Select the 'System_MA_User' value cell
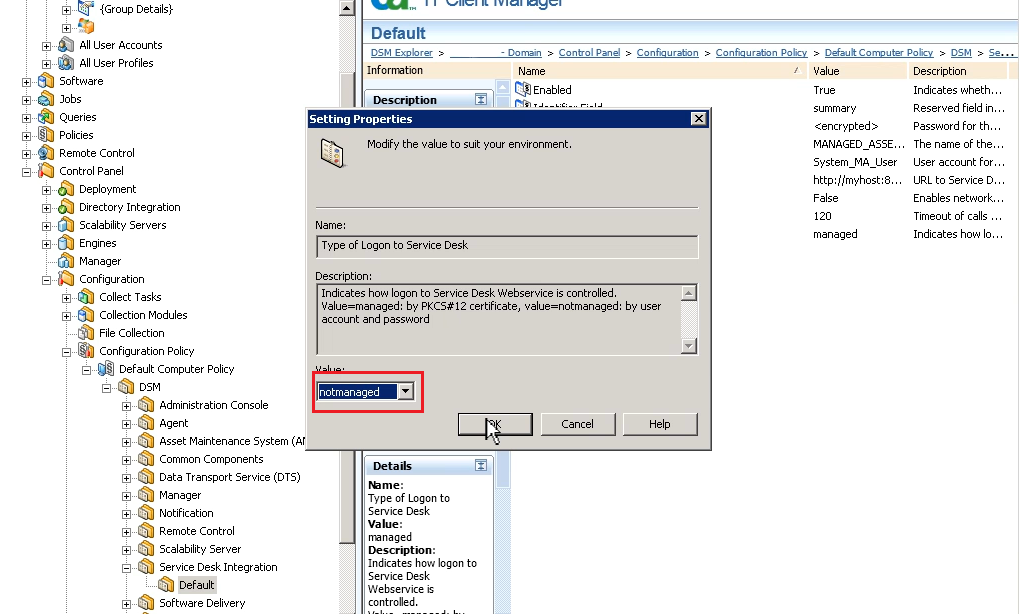 coord(855,162)
